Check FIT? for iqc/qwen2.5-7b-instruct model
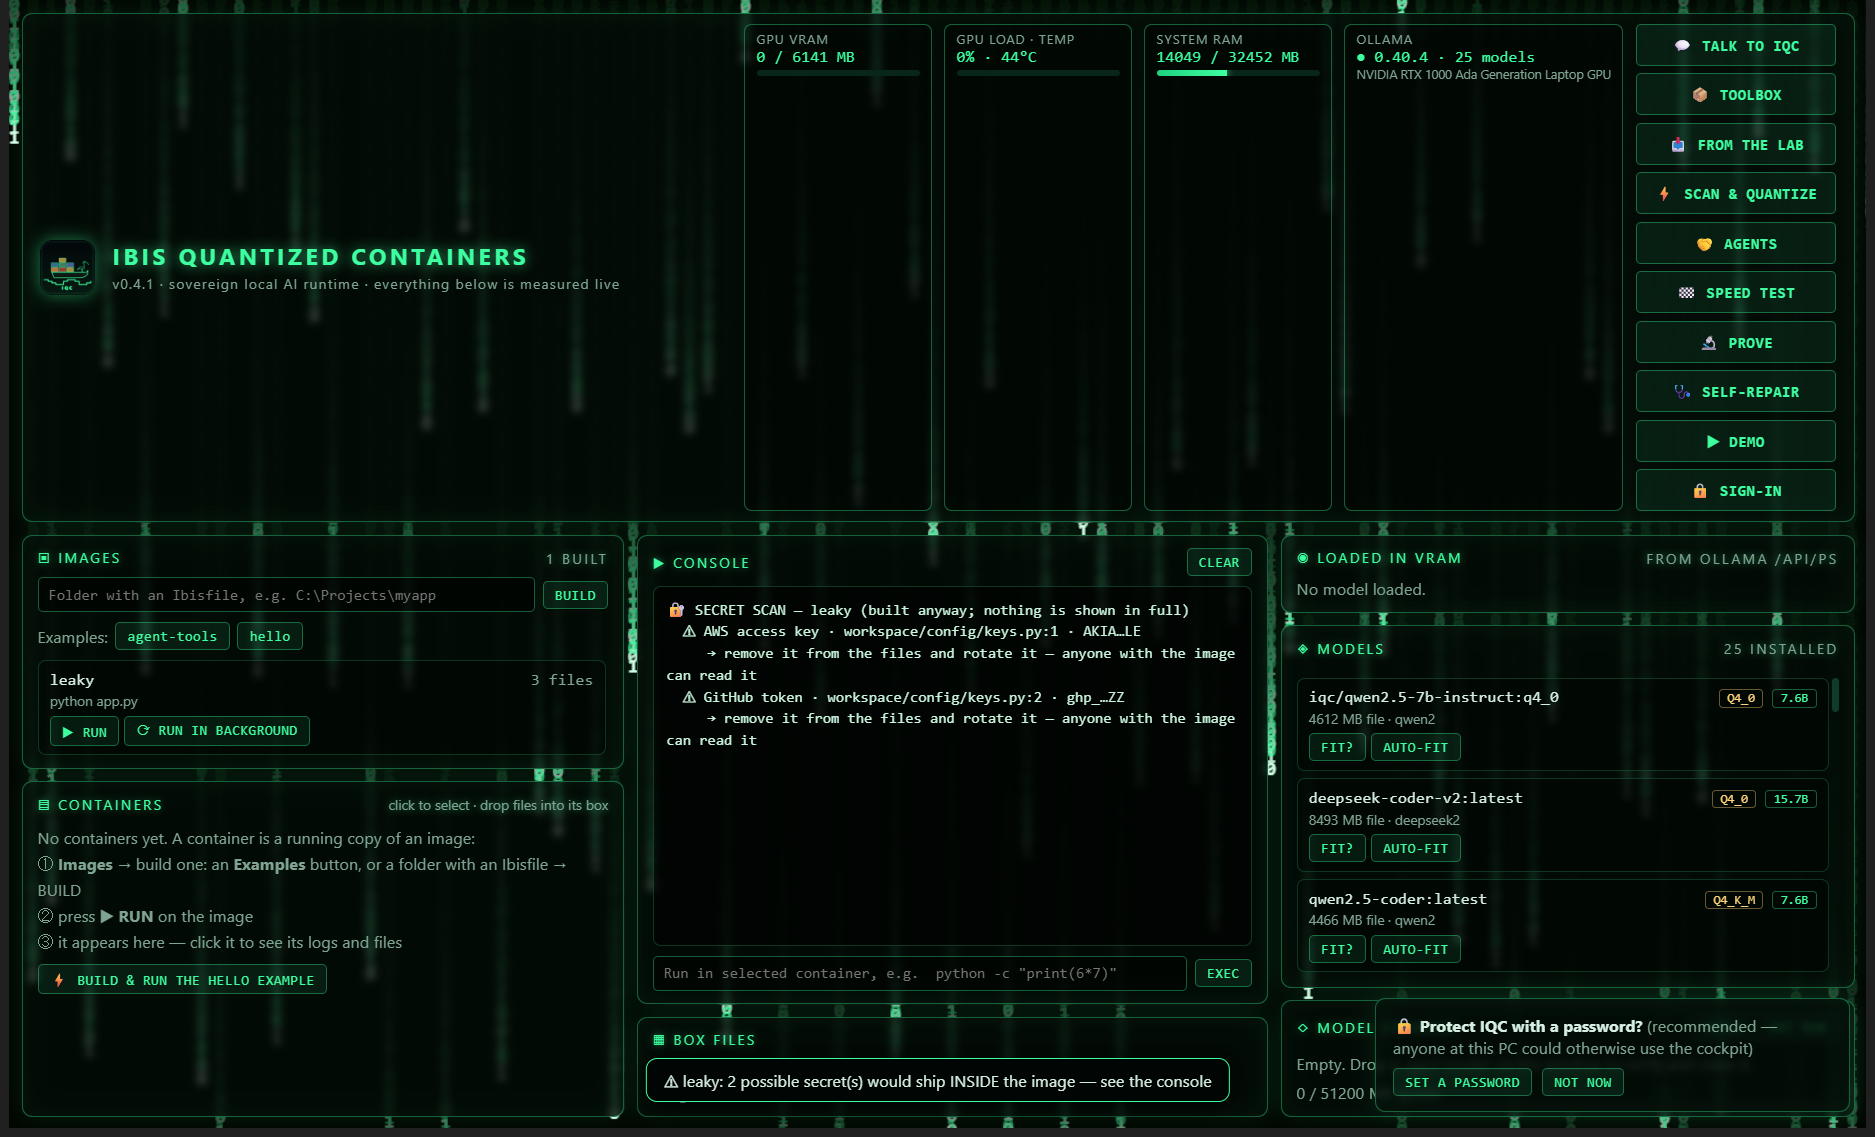The image size is (1875, 1137). tap(1337, 747)
